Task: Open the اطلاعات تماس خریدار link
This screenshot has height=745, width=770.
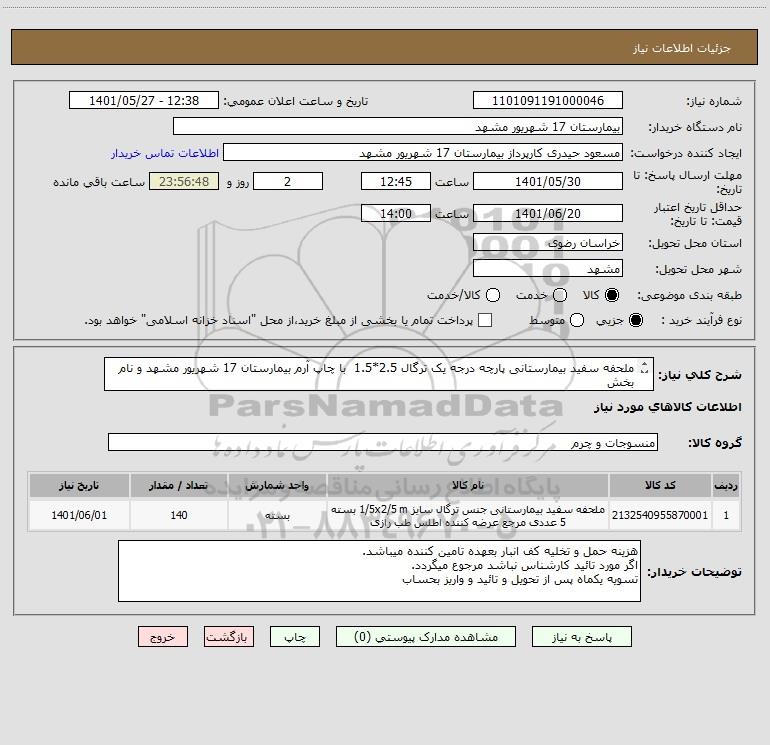Action: tap(165, 153)
